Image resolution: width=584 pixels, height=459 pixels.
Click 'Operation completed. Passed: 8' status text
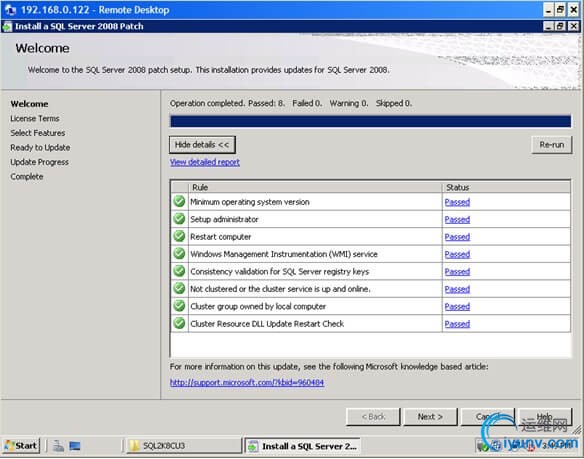(x=227, y=104)
